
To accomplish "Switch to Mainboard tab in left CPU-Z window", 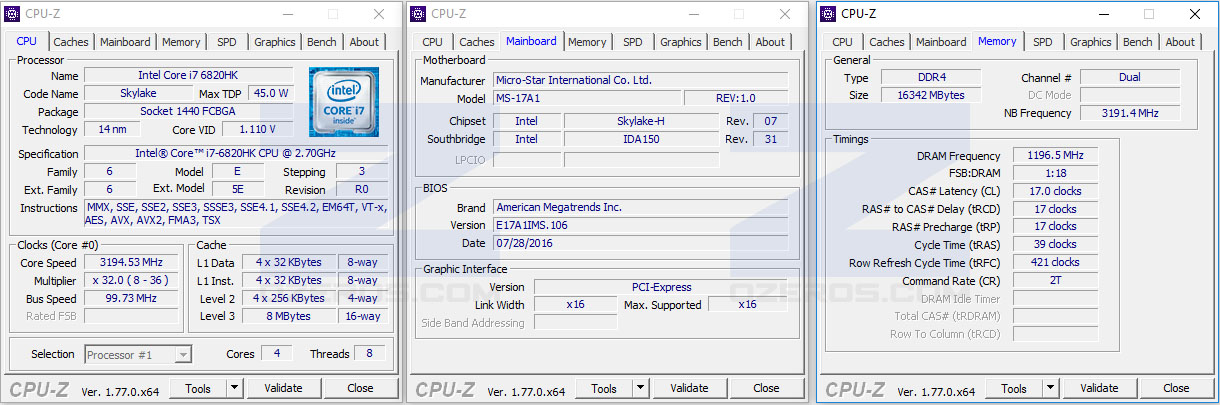I will pyautogui.click(x=125, y=42).
